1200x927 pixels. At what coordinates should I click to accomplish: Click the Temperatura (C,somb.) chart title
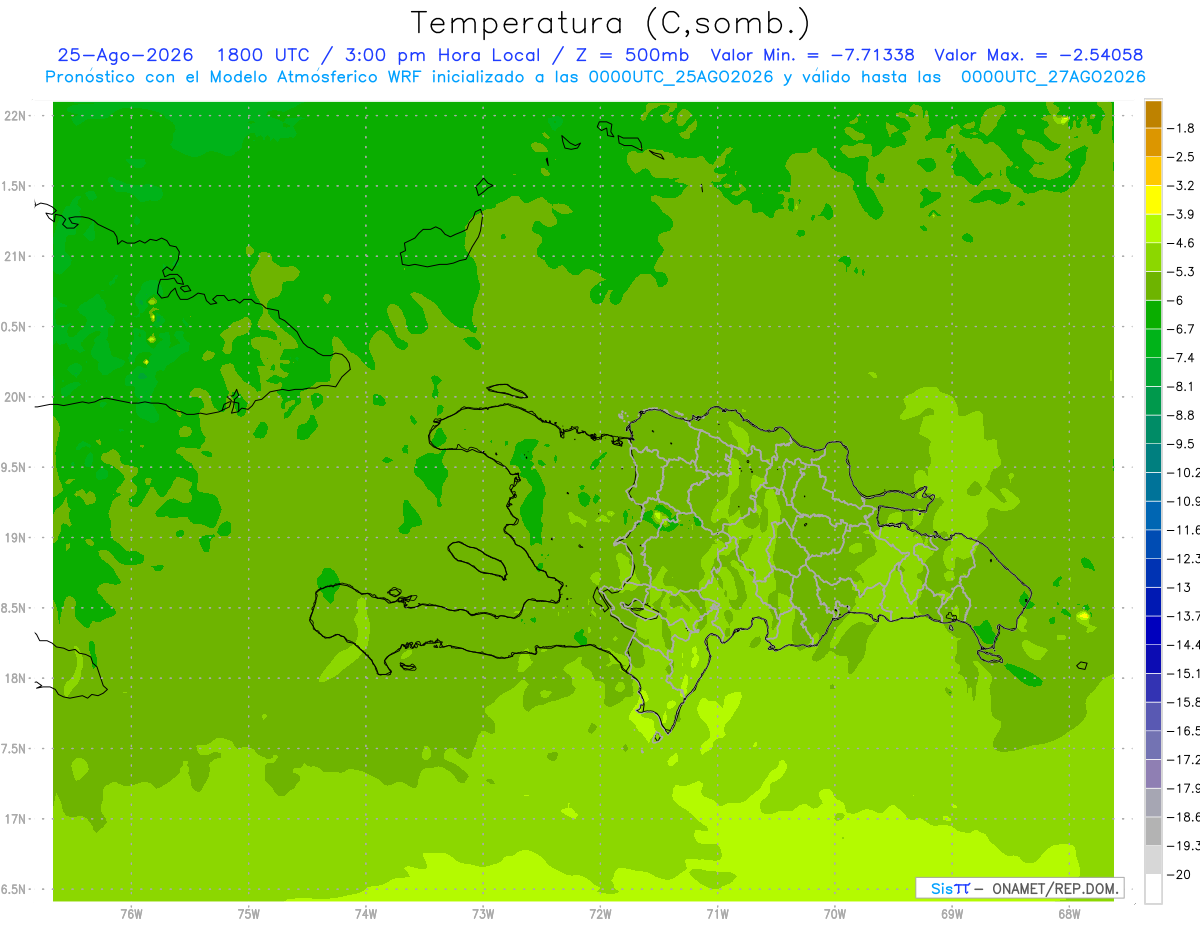(611, 23)
